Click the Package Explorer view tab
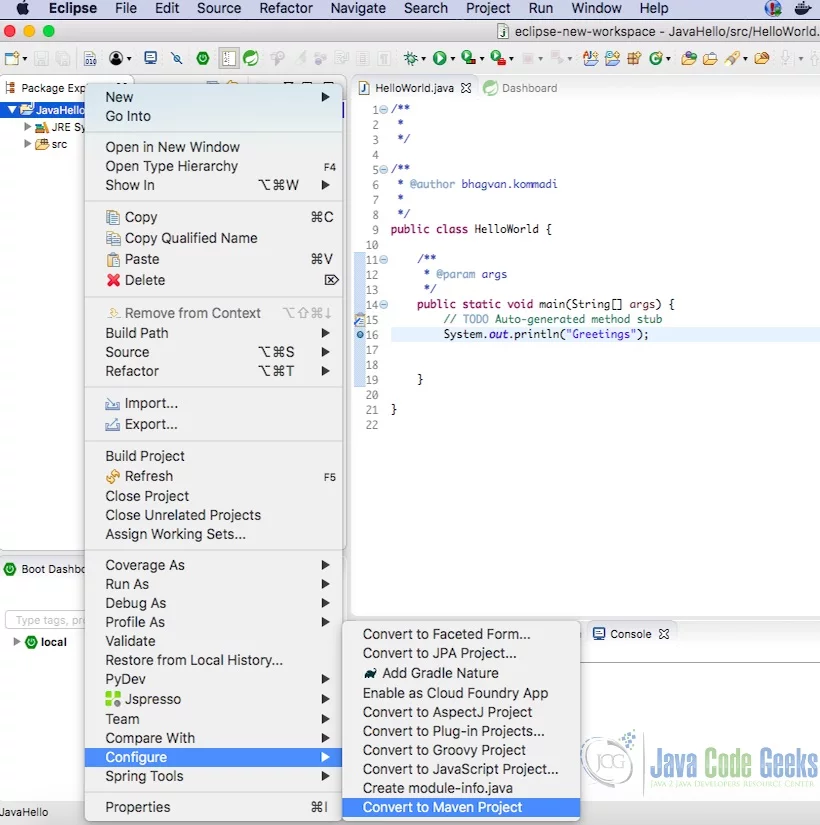The height and width of the screenshot is (825, 820). coord(45,88)
